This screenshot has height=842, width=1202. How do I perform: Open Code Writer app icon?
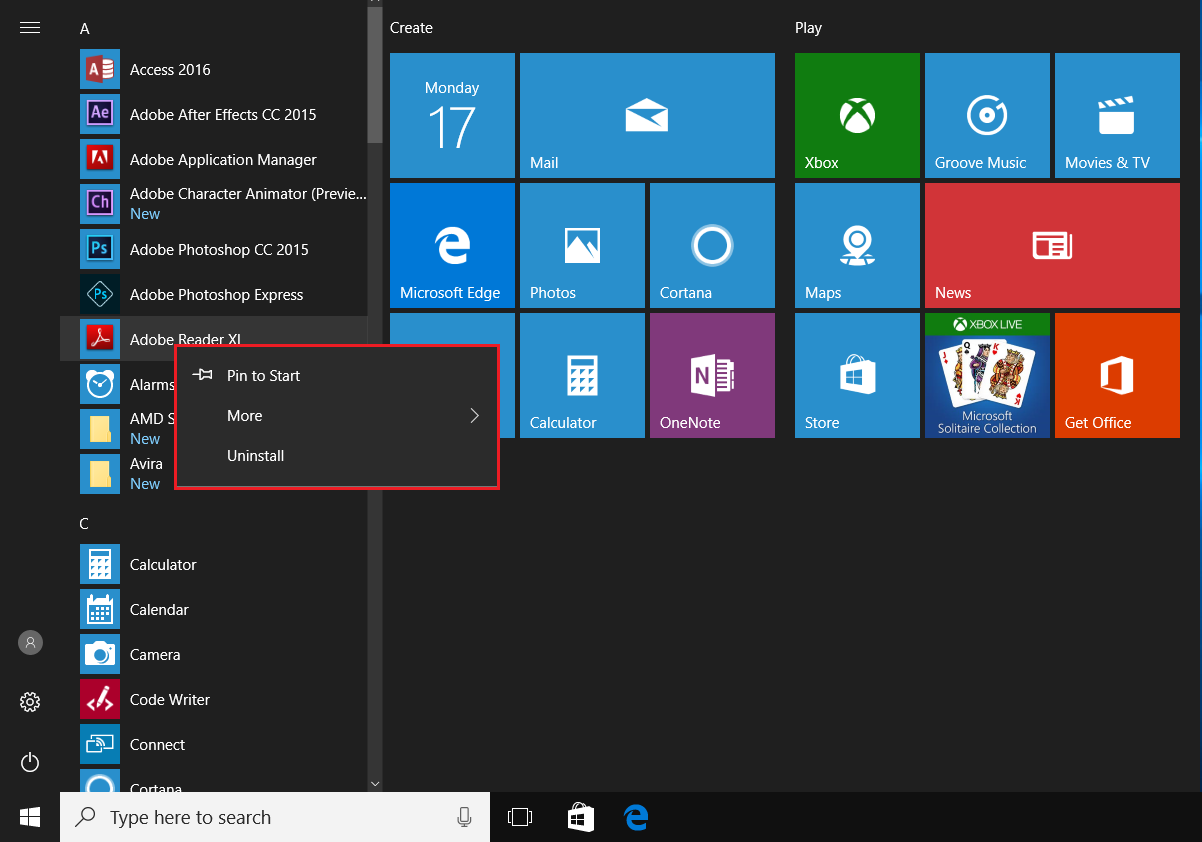click(99, 699)
